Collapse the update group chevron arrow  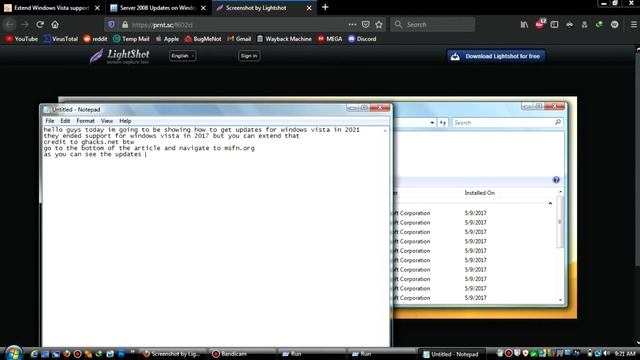click(550, 203)
